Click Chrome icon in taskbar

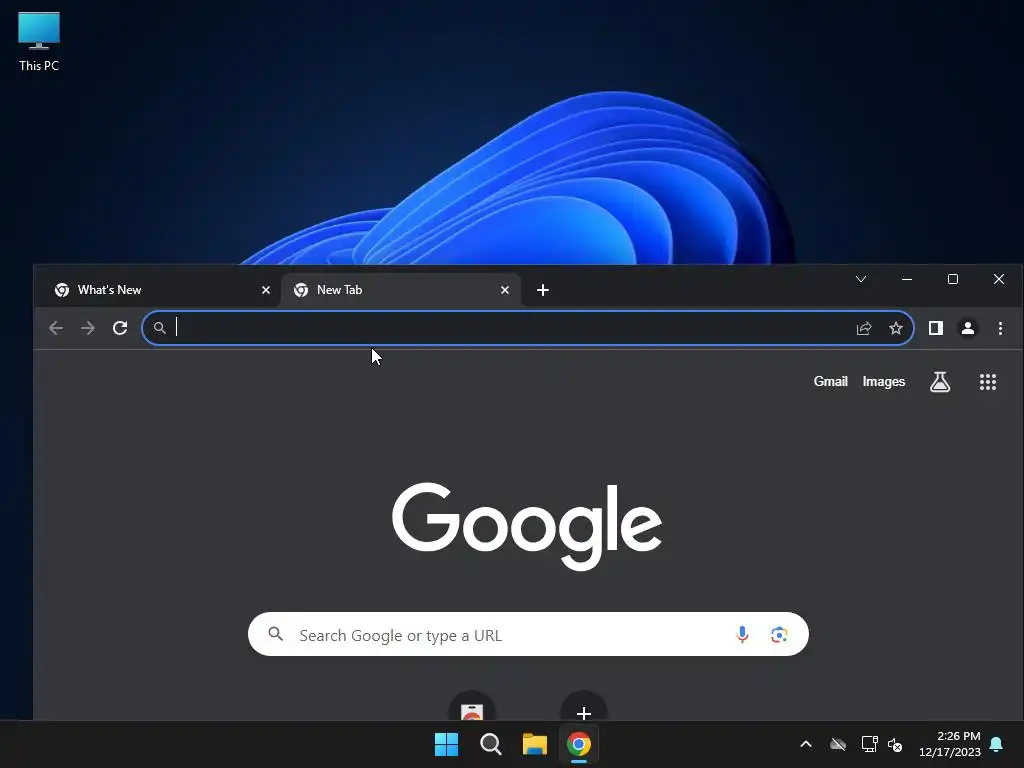point(579,744)
